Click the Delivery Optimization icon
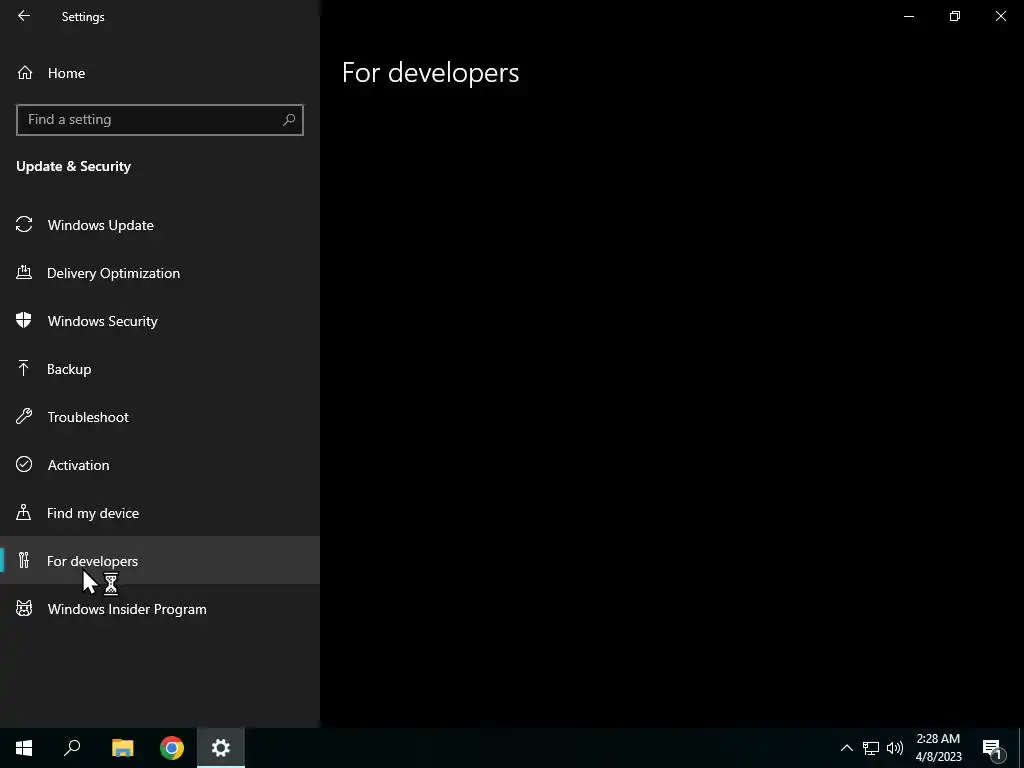Viewport: 1024px width, 768px height. click(24, 272)
